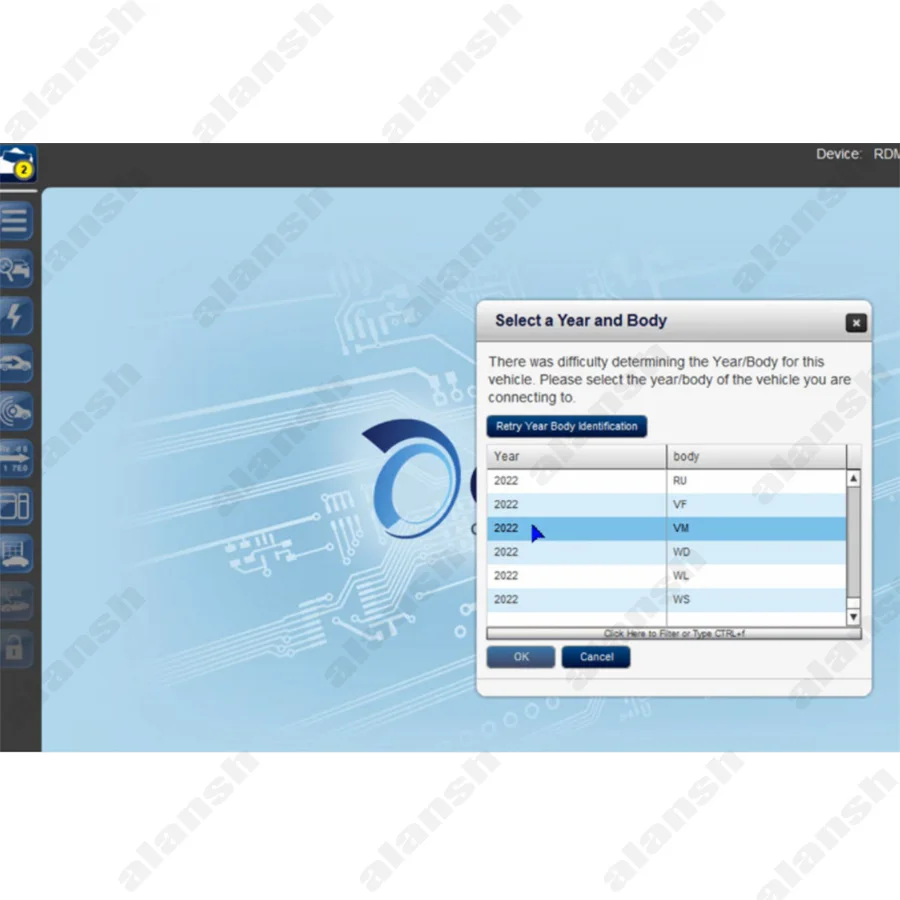This screenshot has height=900, width=900.
Task: Click the dimmed car icon above padlock
Action: 15,601
